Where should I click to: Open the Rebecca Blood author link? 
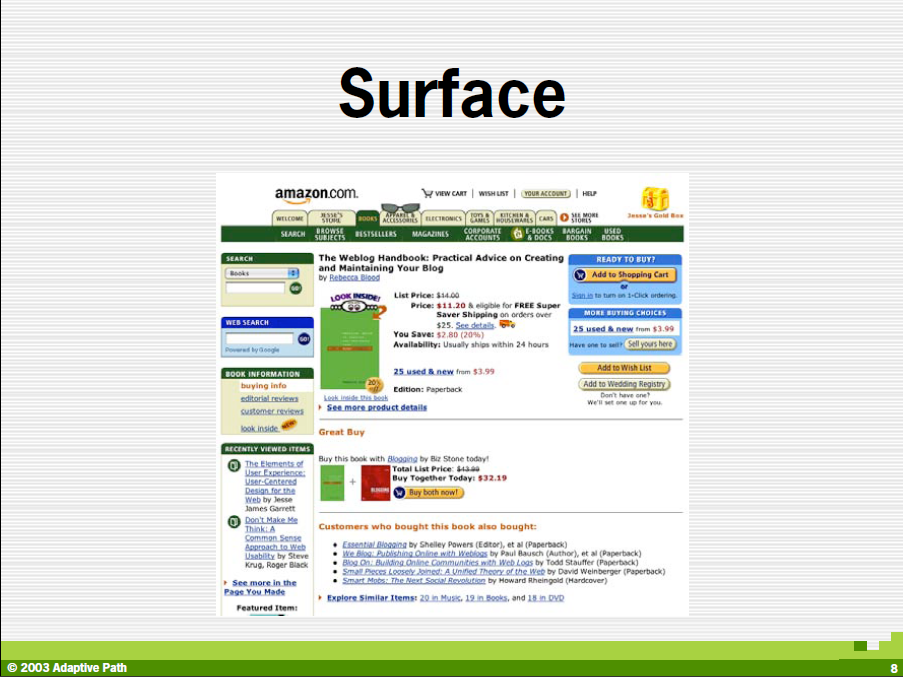click(354, 278)
